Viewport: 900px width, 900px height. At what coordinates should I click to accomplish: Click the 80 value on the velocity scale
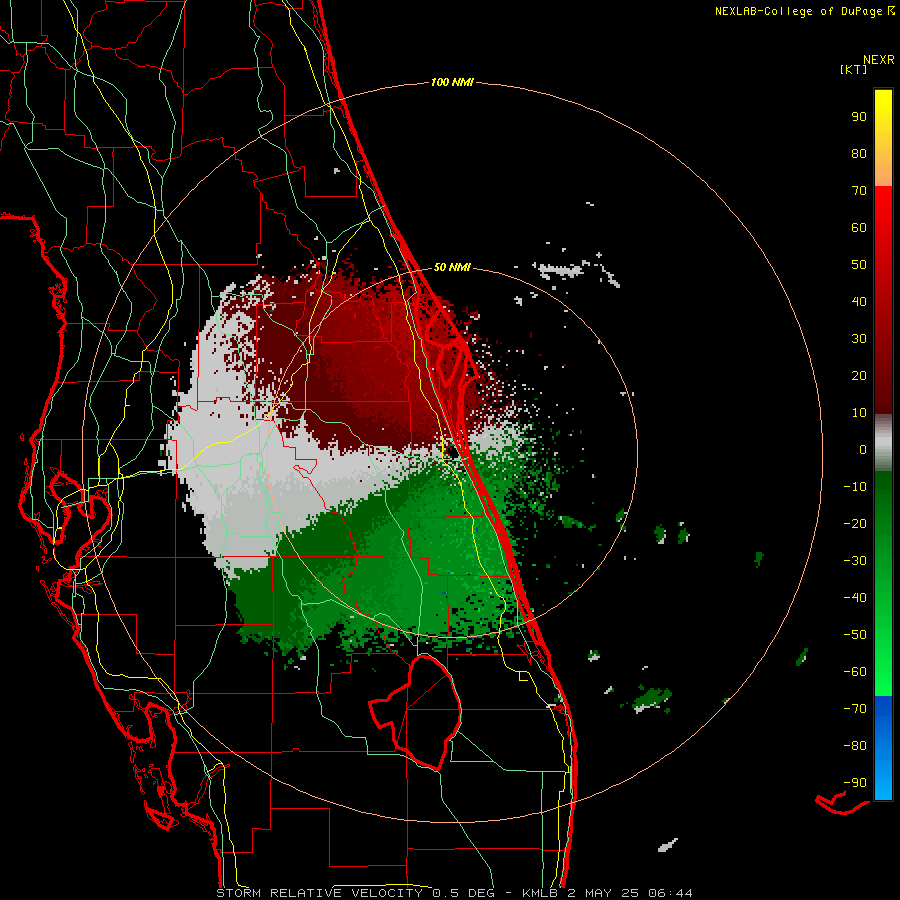click(x=859, y=153)
